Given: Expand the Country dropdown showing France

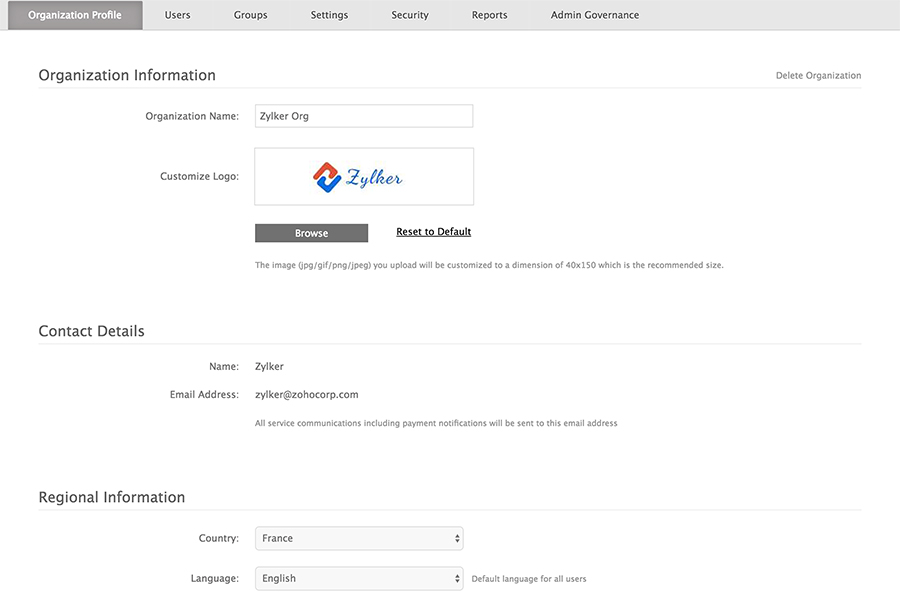Looking at the screenshot, I should coord(359,538).
